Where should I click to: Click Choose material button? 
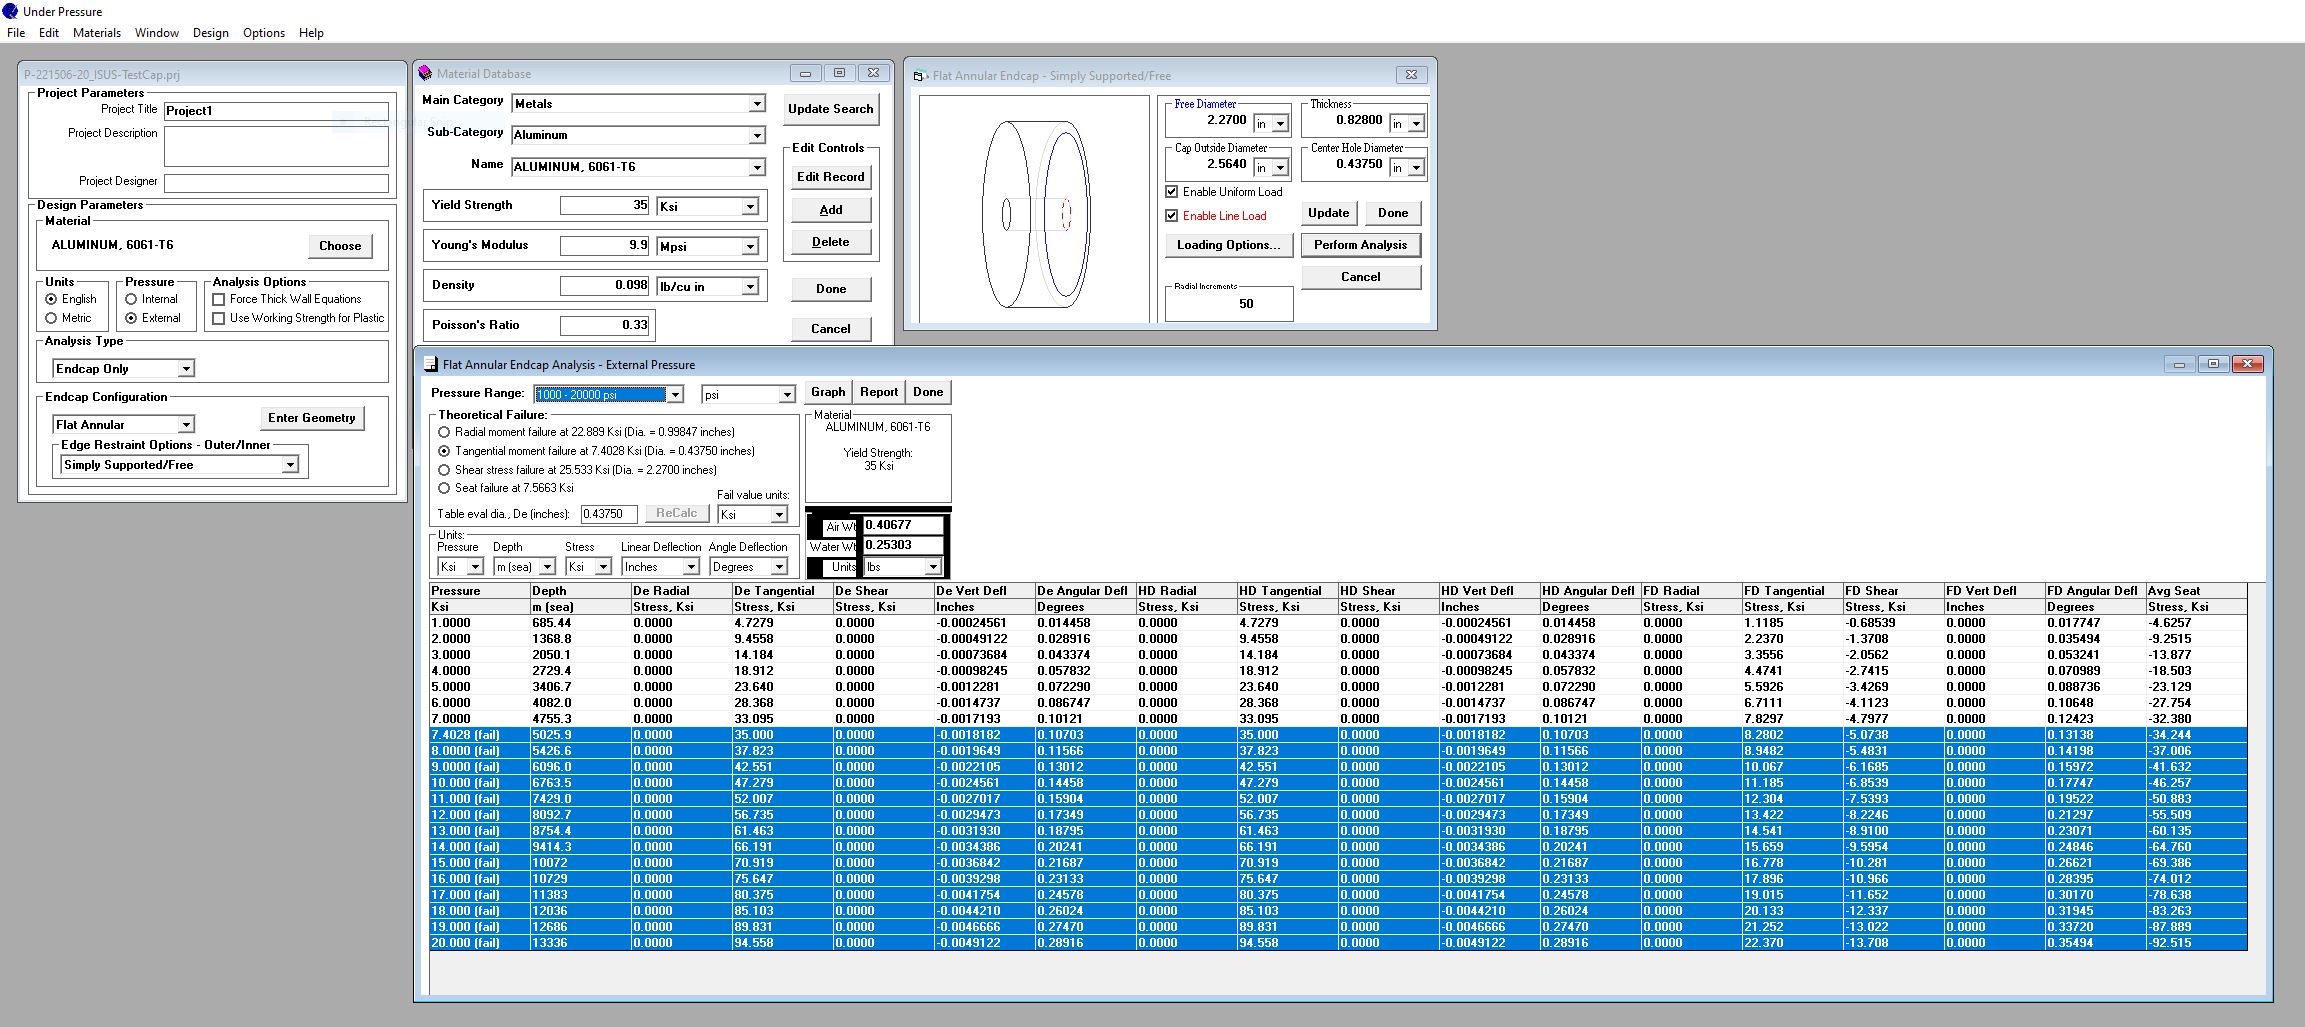coord(340,246)
